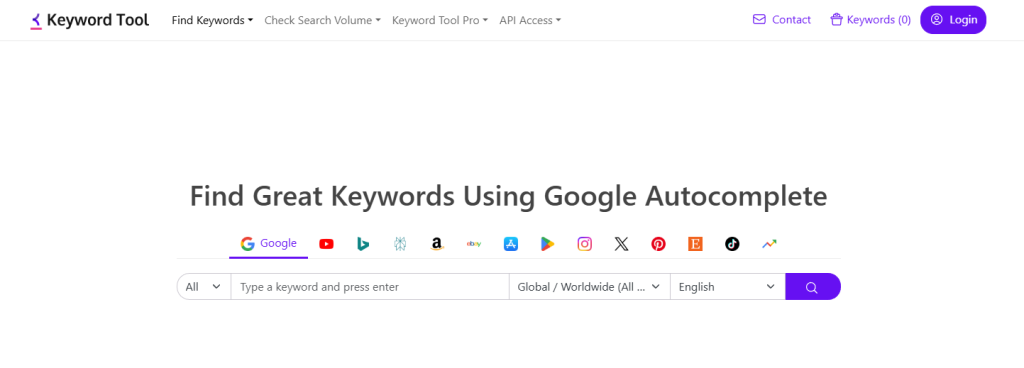This screenshot has width=1024, height=368.
Task: Open the Contact link
Action: click(782, 20)
